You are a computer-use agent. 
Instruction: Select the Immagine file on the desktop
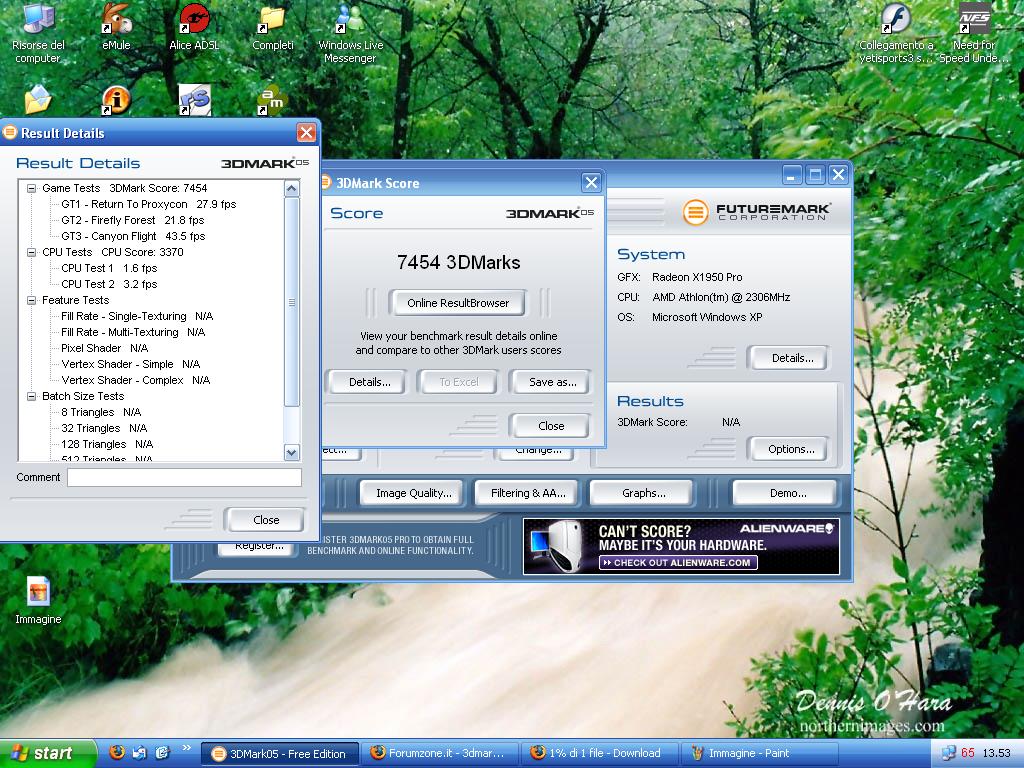pos(38,600)
